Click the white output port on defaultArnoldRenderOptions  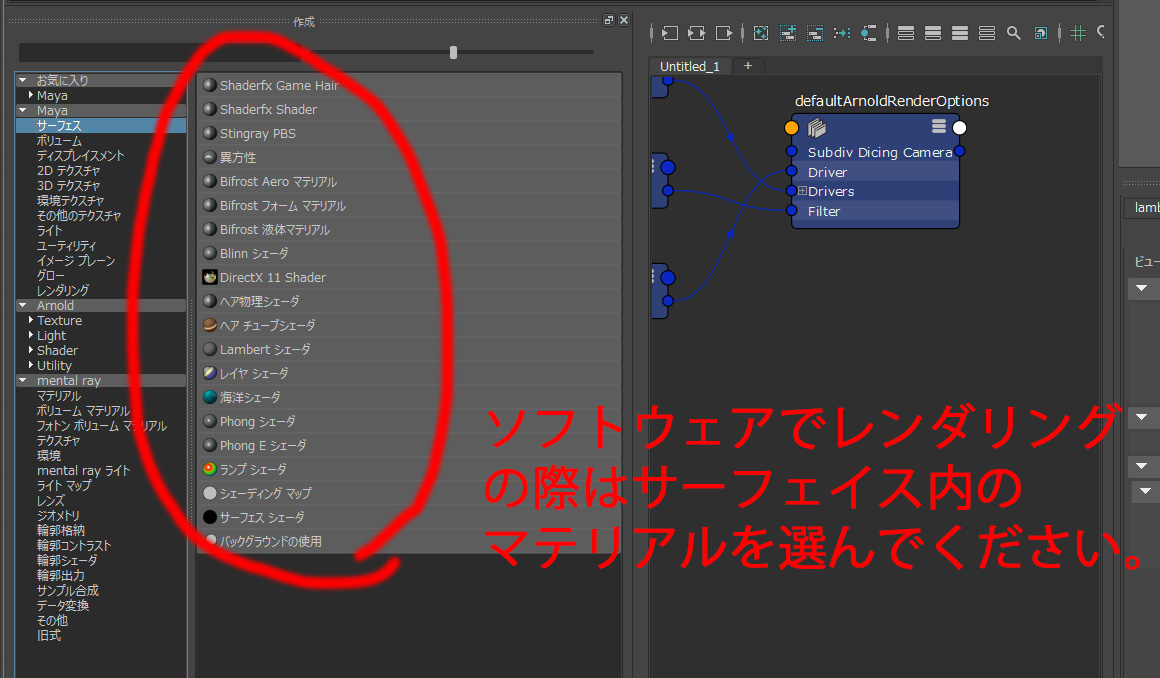coord(960,128)
